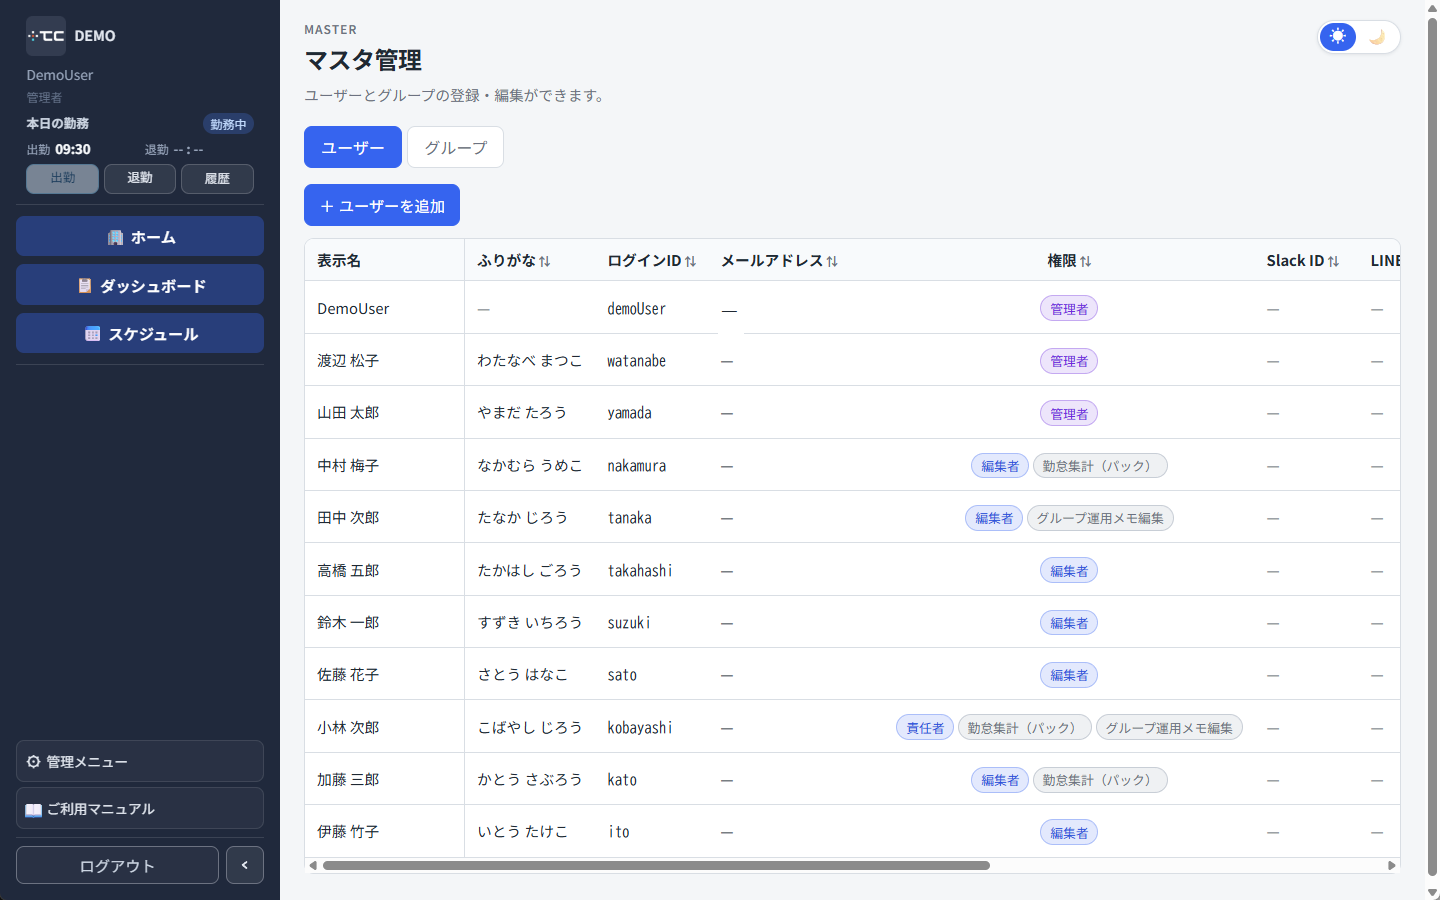Click the kato login ID cell

[622, 780]
